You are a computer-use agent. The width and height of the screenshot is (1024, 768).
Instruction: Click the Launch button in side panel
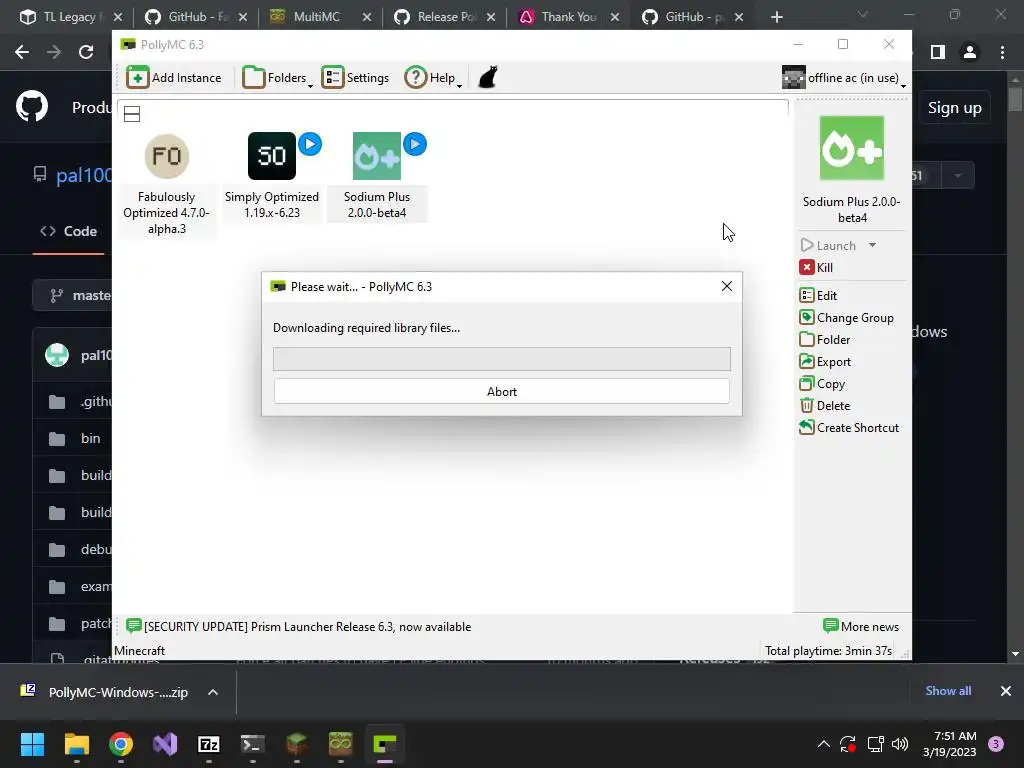pos(828,246)
